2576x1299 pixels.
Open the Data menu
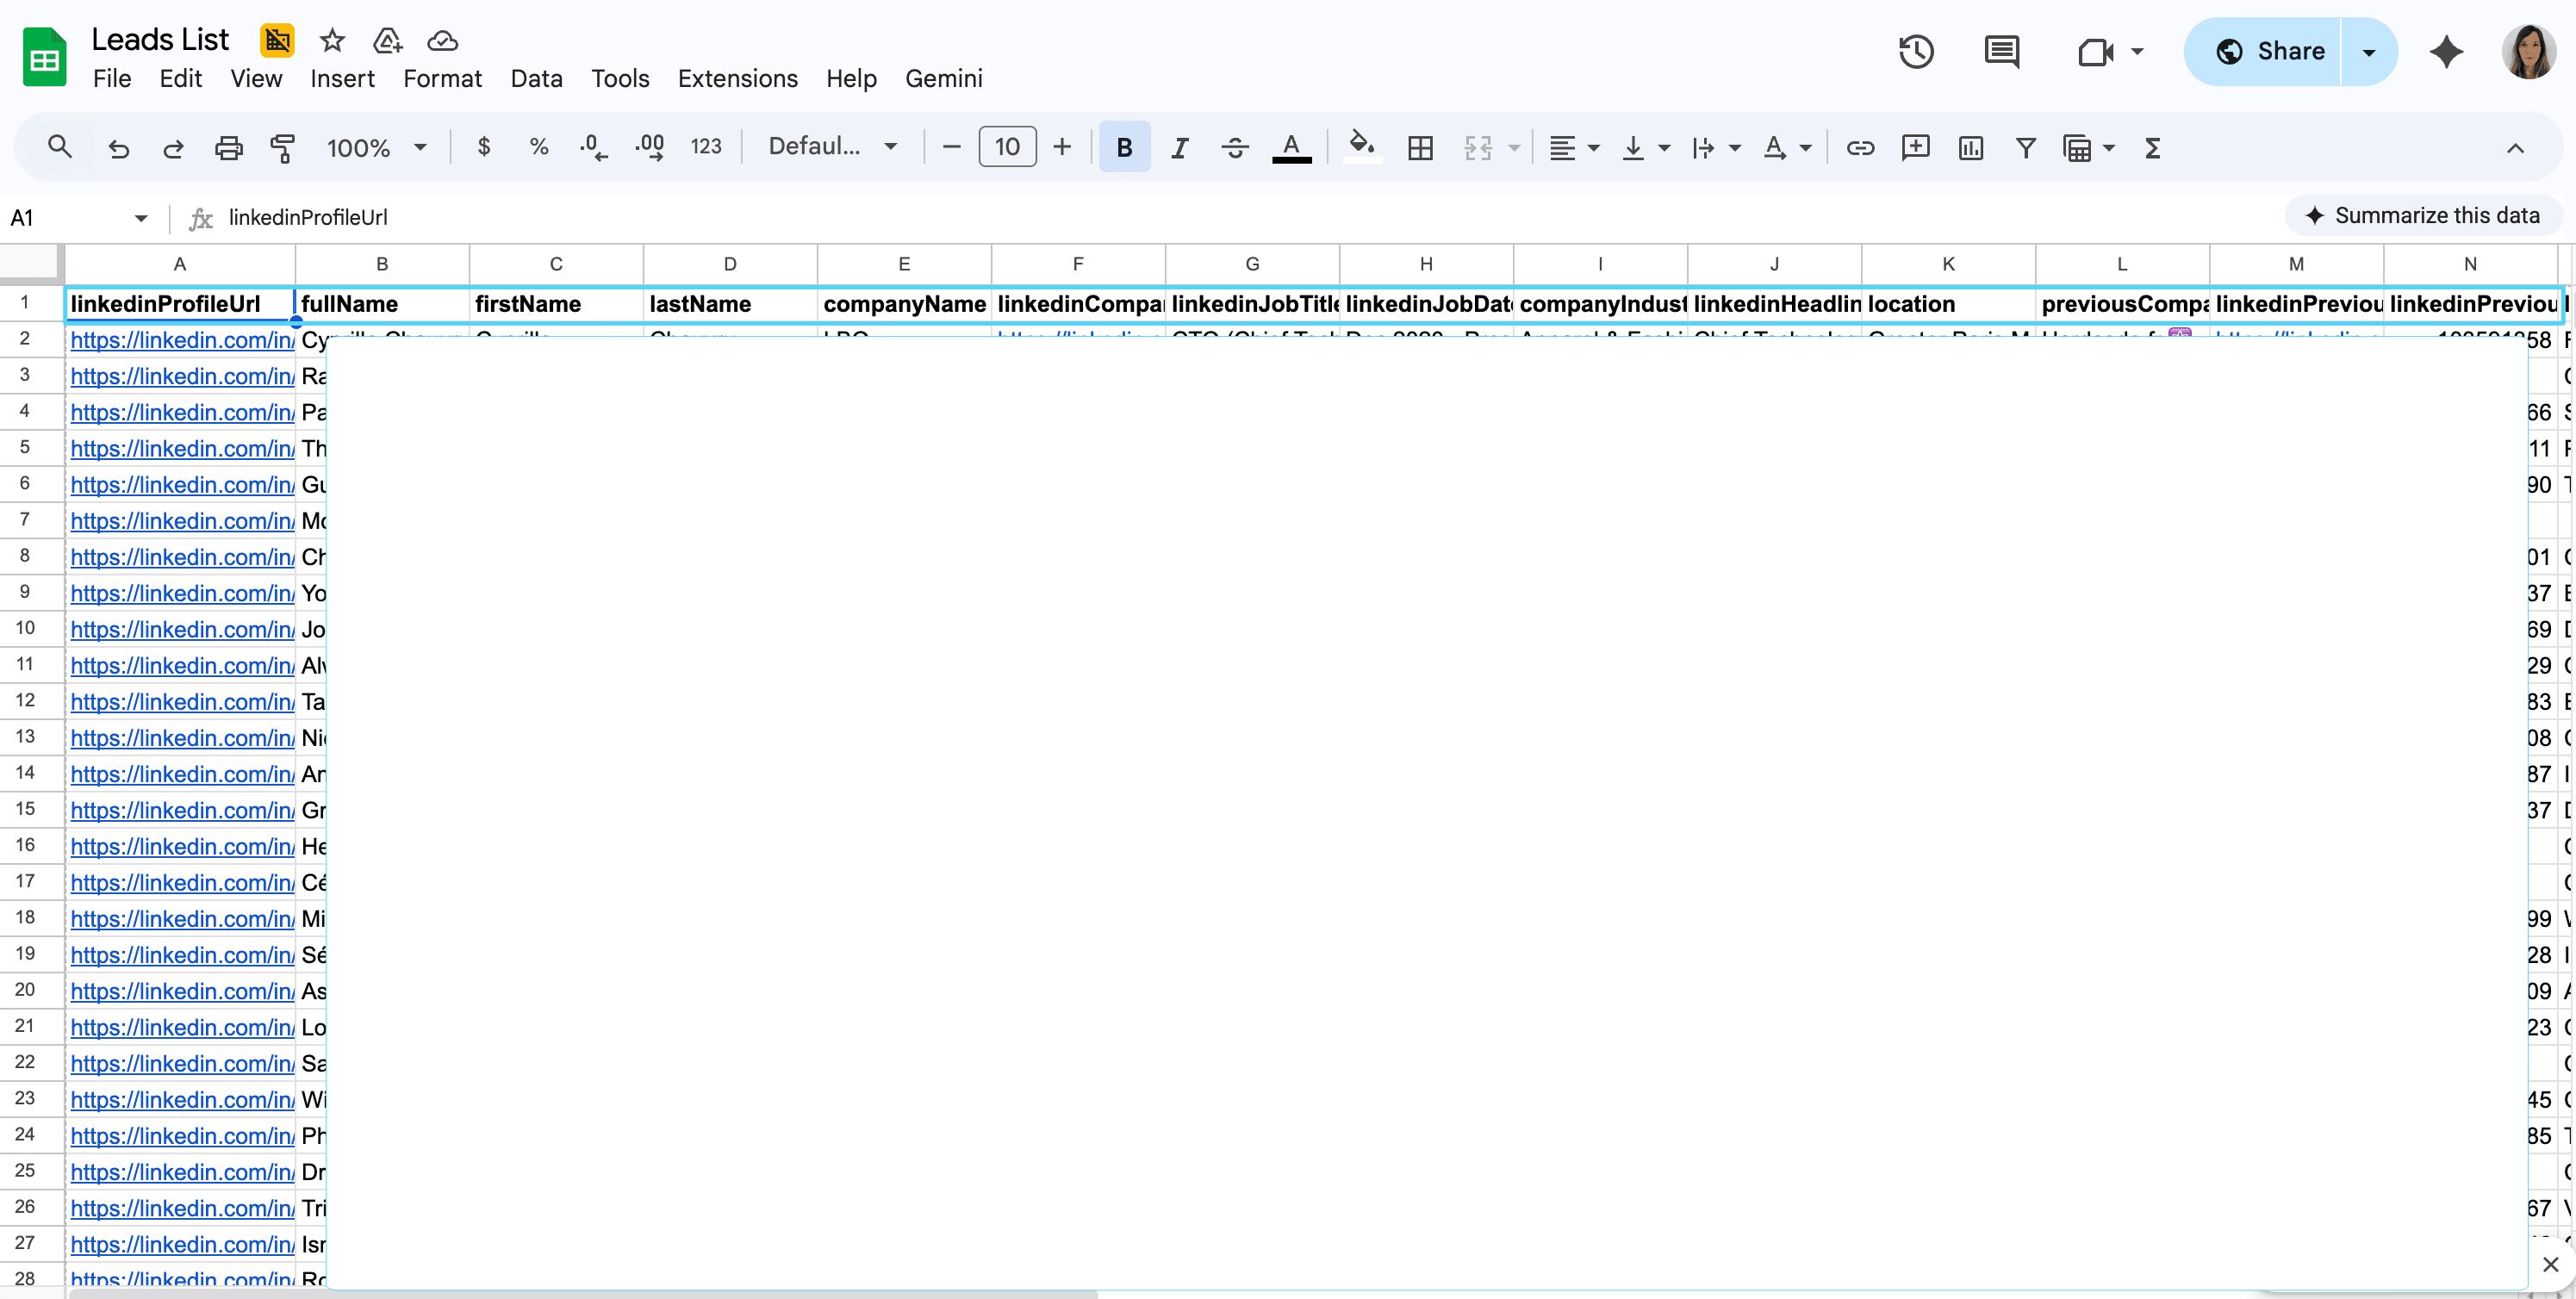pyautogui.click(x=537, y=79)
